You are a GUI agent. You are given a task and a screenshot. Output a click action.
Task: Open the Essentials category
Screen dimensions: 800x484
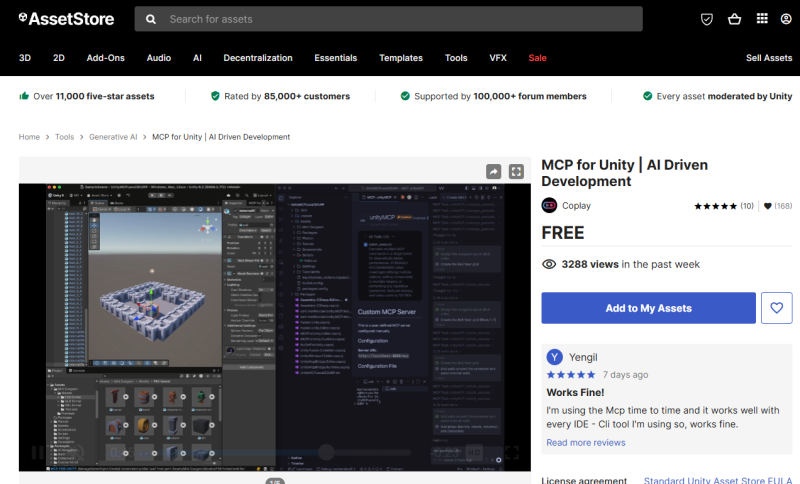point(336,58)
